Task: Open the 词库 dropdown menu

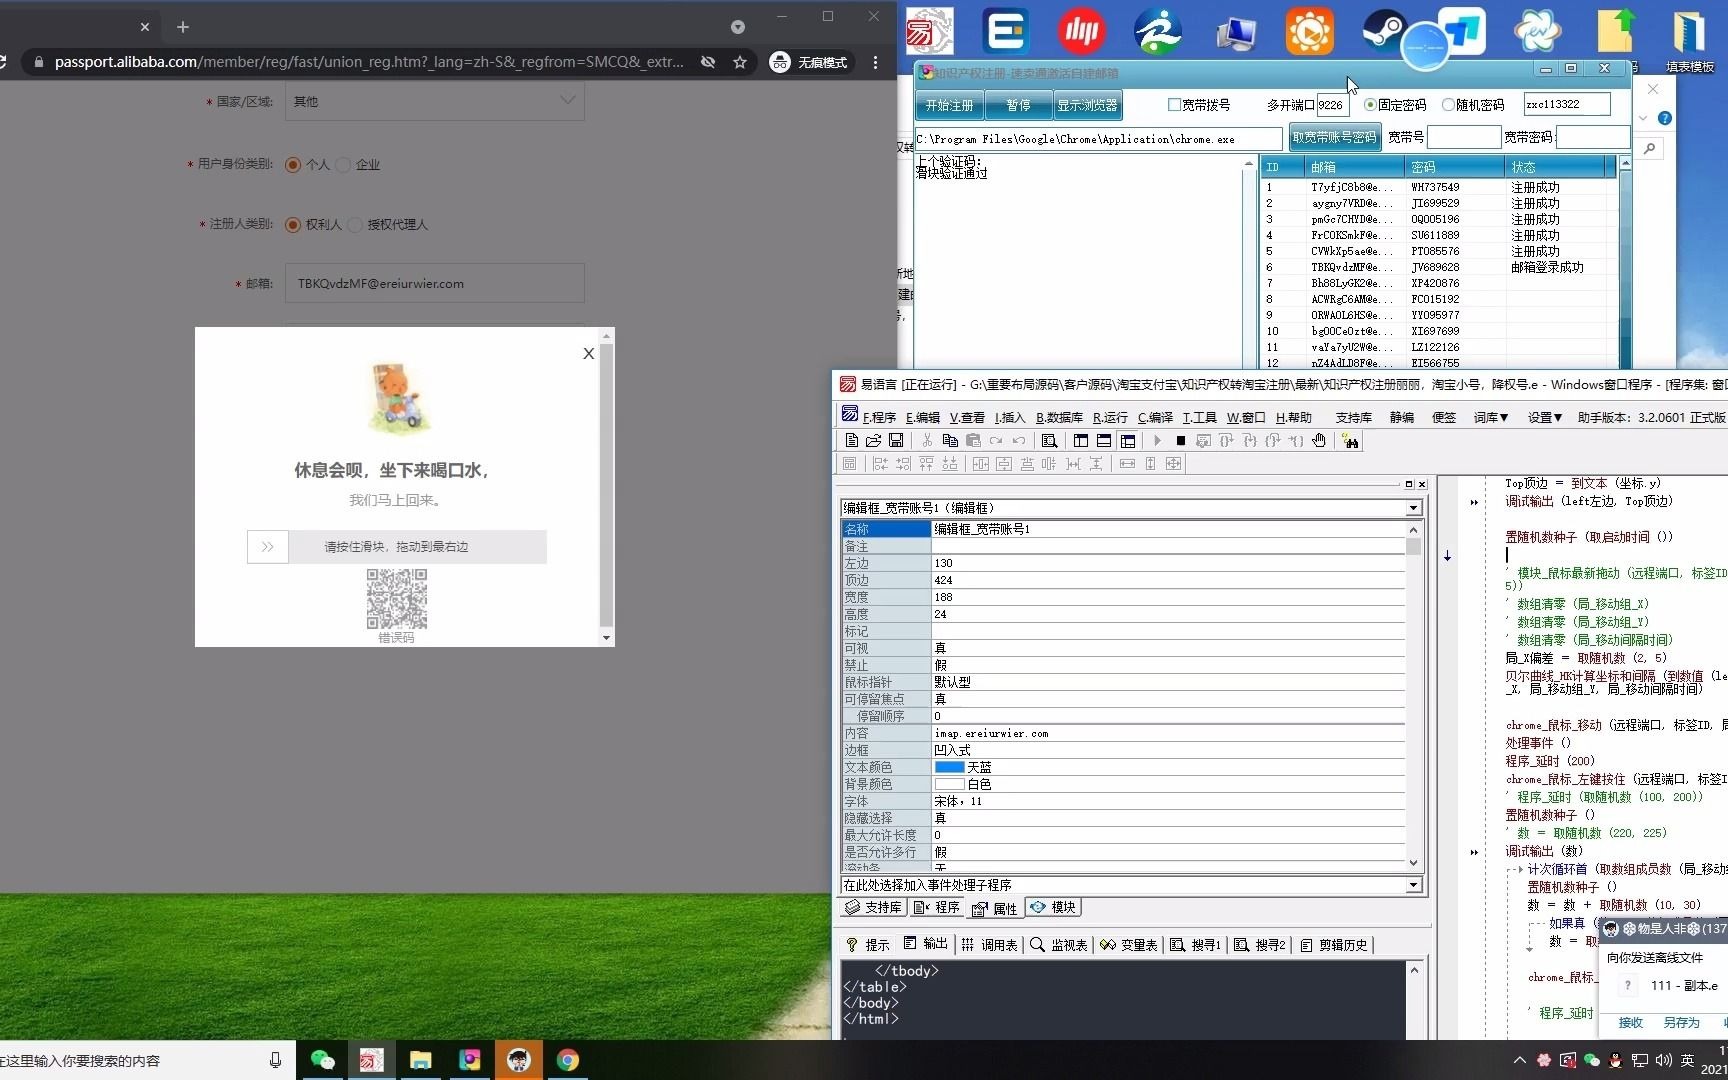Action: pyautogui.click(x=1491, y=417)
